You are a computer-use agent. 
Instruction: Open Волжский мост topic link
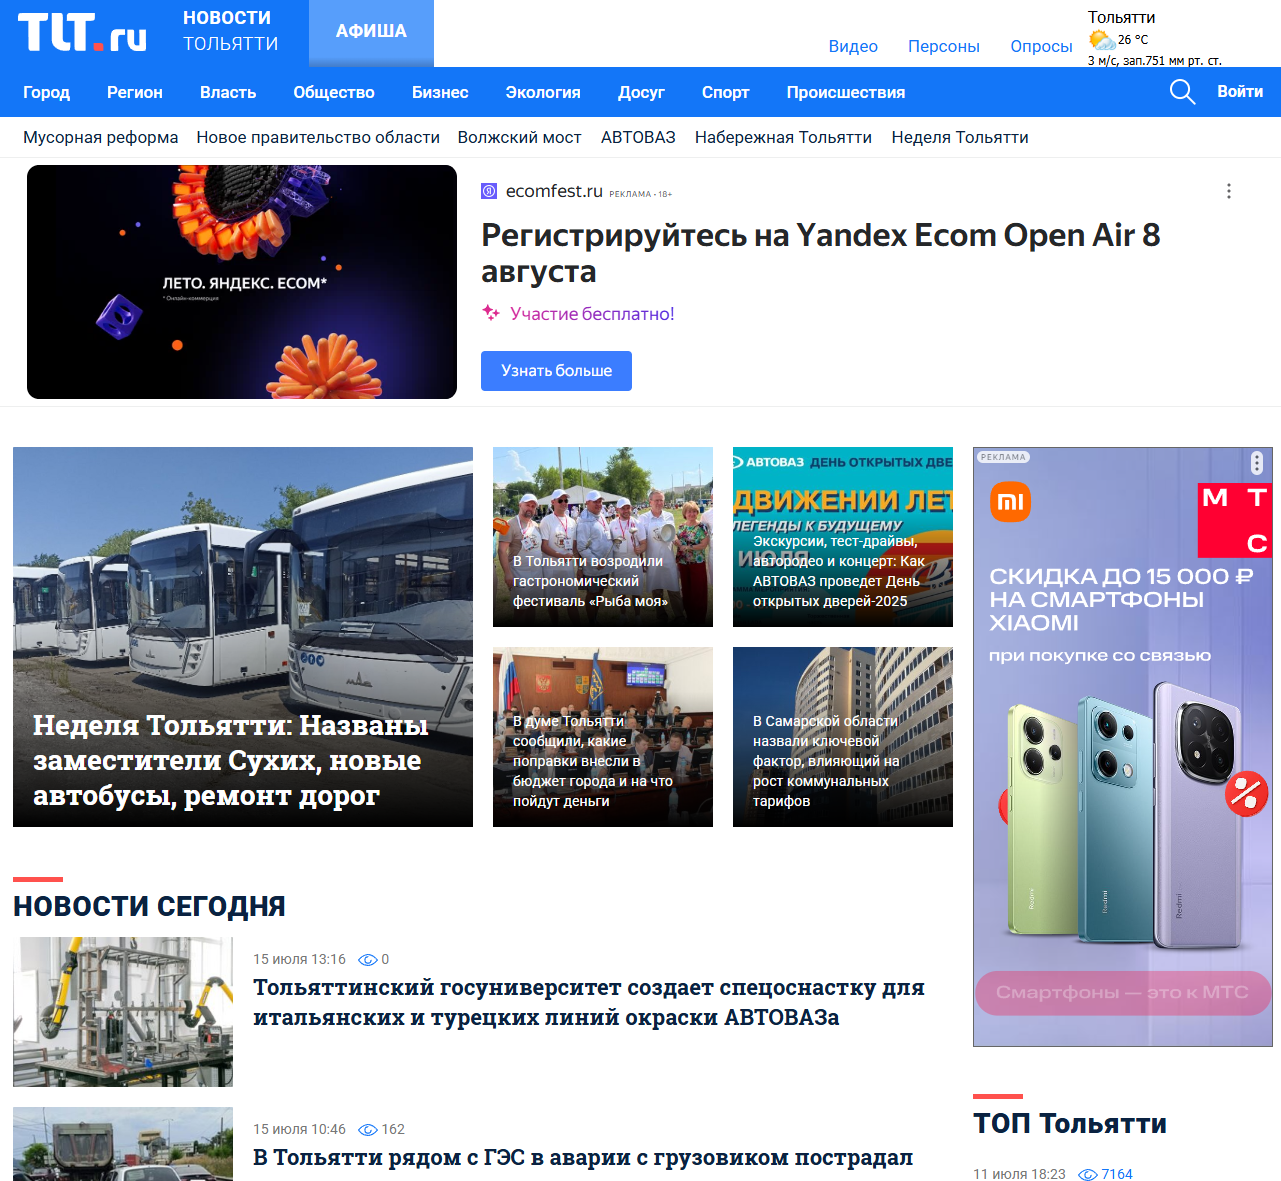tap(520, 137)
